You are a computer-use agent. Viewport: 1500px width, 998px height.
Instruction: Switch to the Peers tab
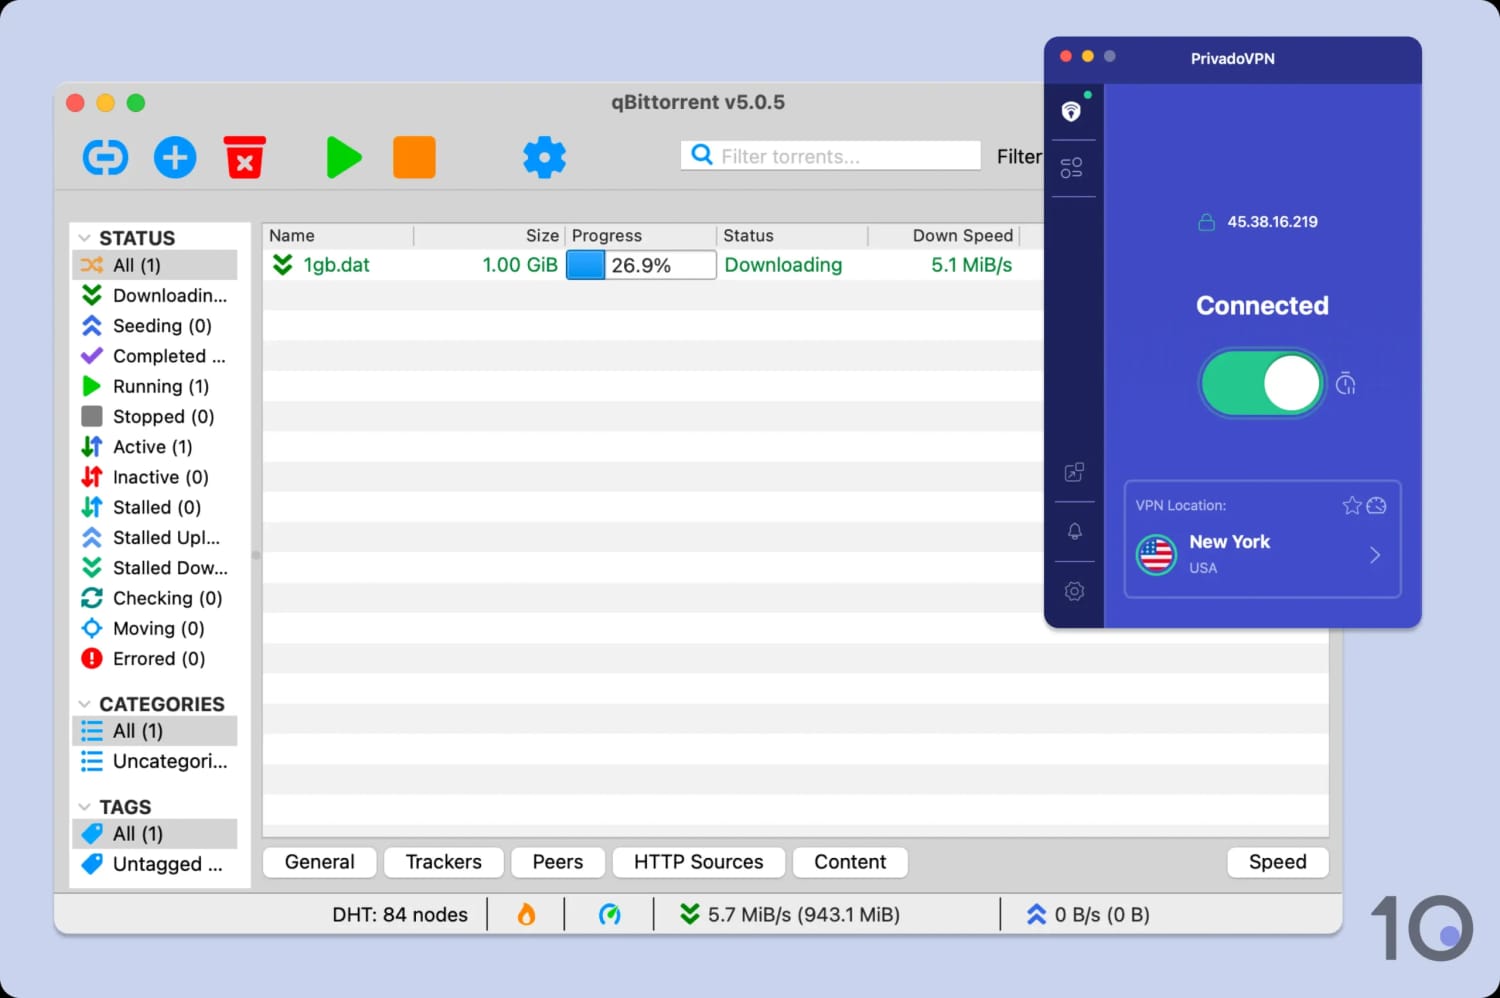[557, 861]
